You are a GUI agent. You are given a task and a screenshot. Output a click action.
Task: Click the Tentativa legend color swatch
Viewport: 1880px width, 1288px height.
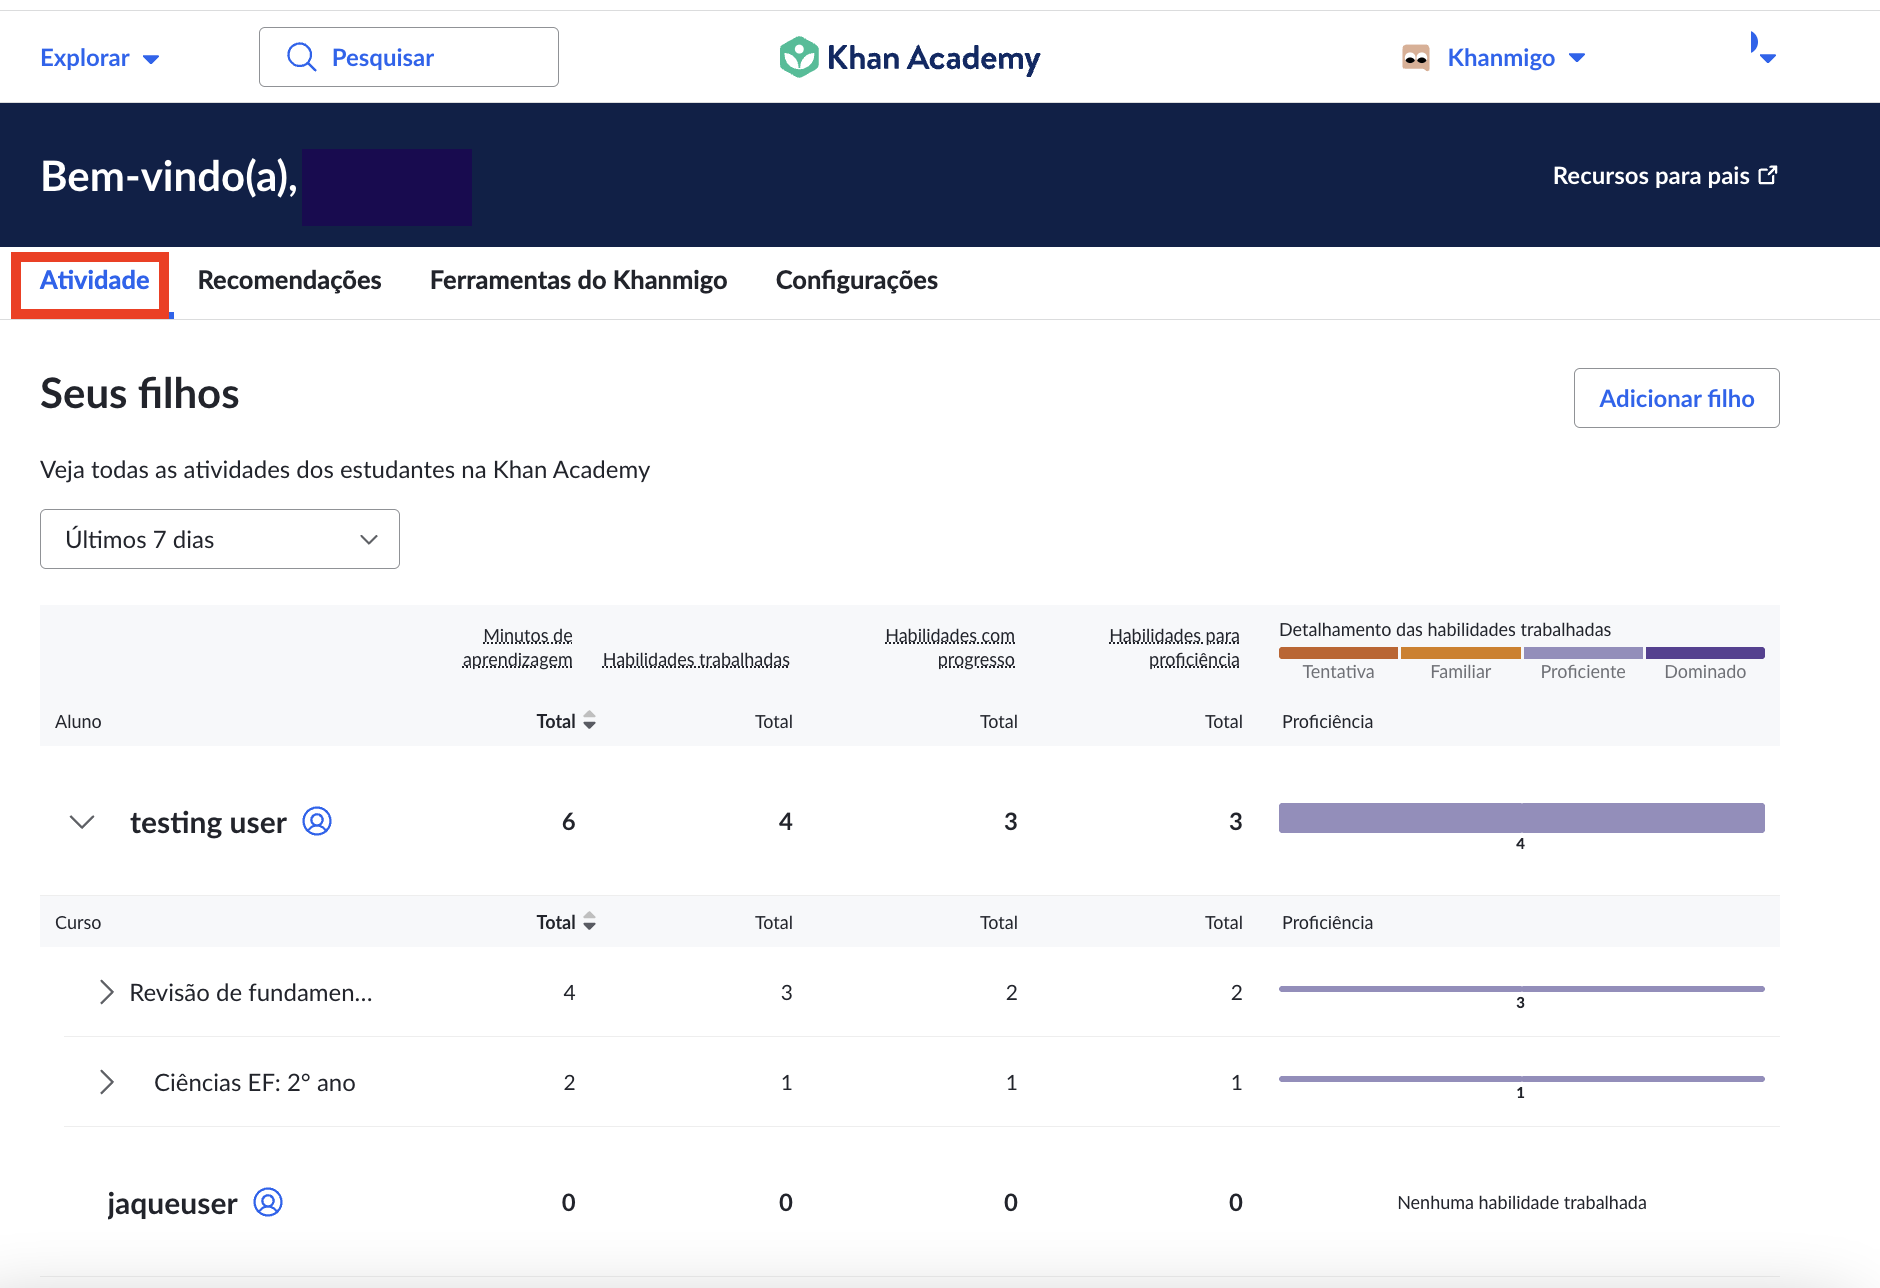tap(1338, 653)
